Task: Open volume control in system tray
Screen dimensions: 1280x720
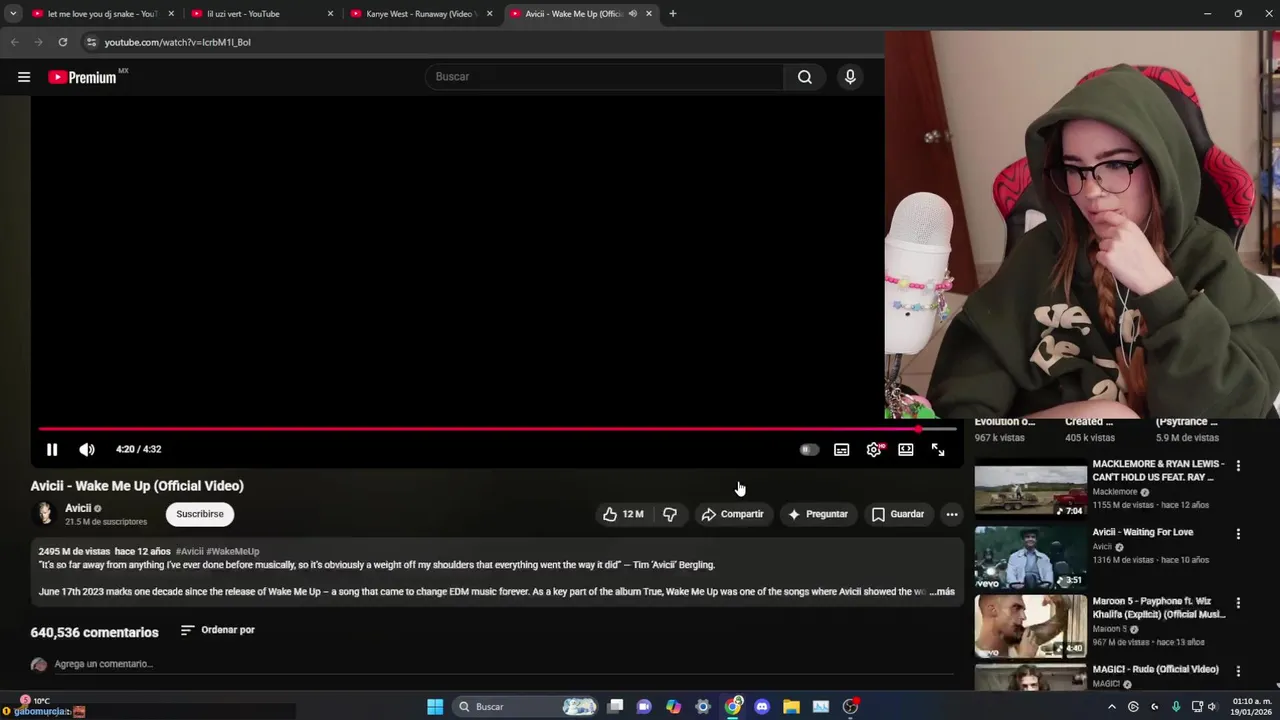Action: click(1212, 707)
